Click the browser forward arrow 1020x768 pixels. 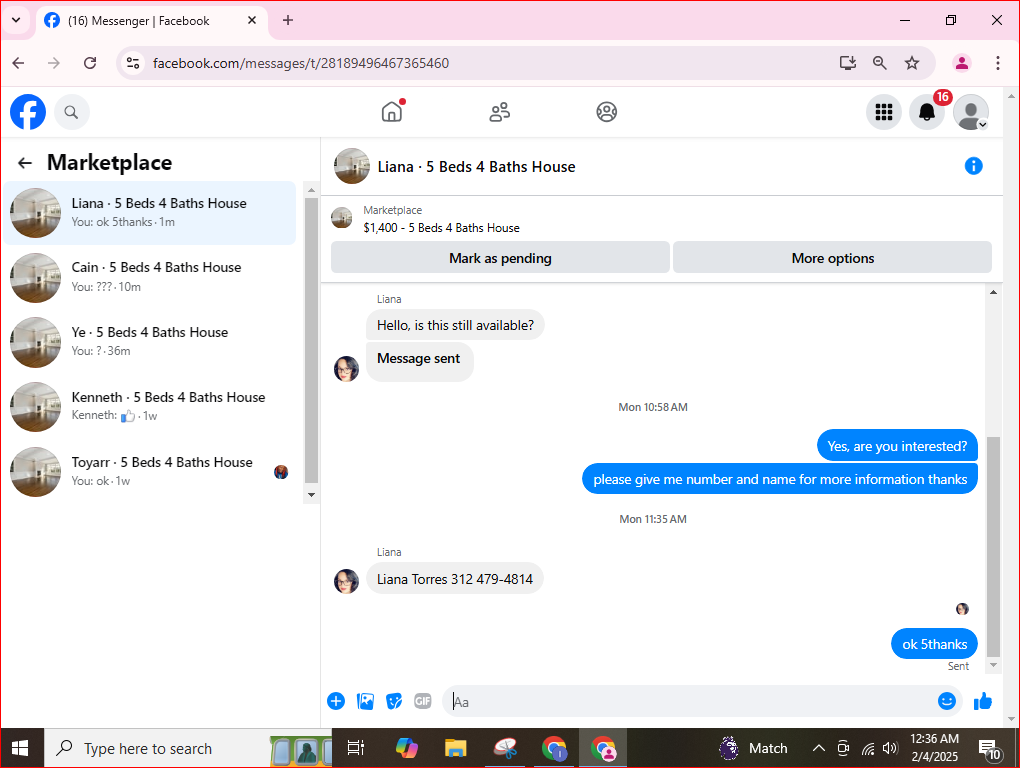coord(54,63)
